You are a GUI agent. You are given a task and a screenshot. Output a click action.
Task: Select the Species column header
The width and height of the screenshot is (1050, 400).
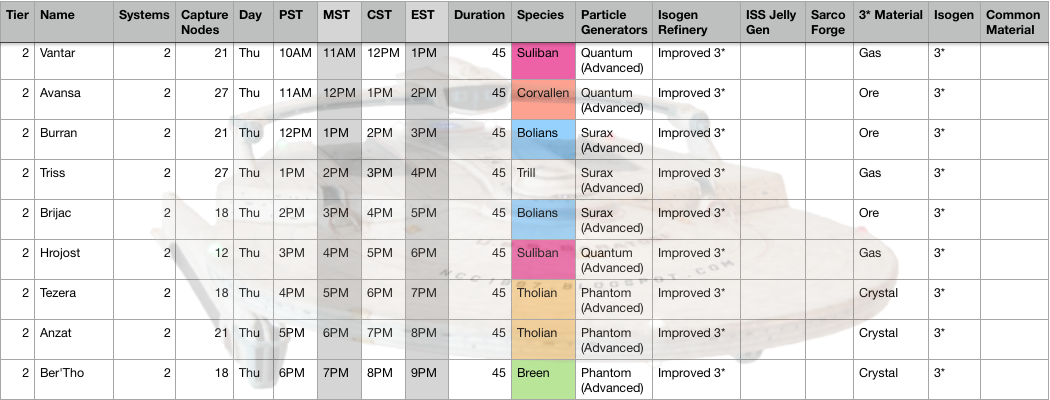540,16
